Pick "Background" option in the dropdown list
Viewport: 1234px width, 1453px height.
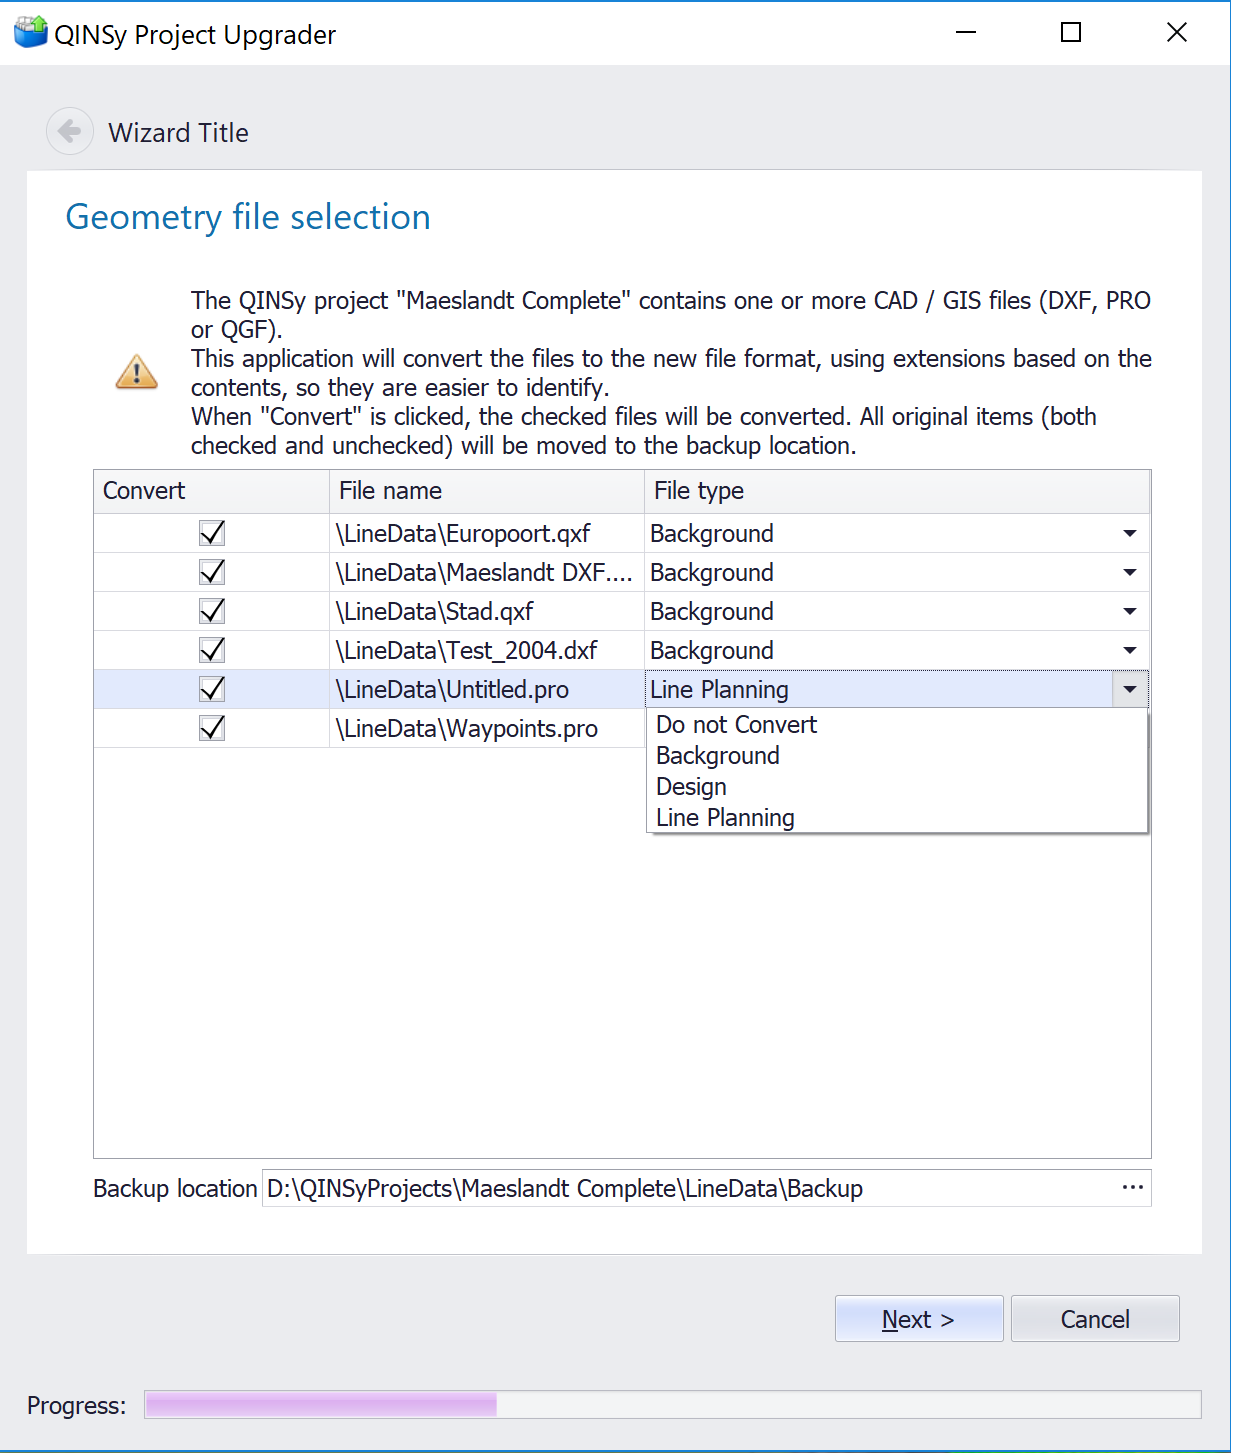(x=717, y=756)
